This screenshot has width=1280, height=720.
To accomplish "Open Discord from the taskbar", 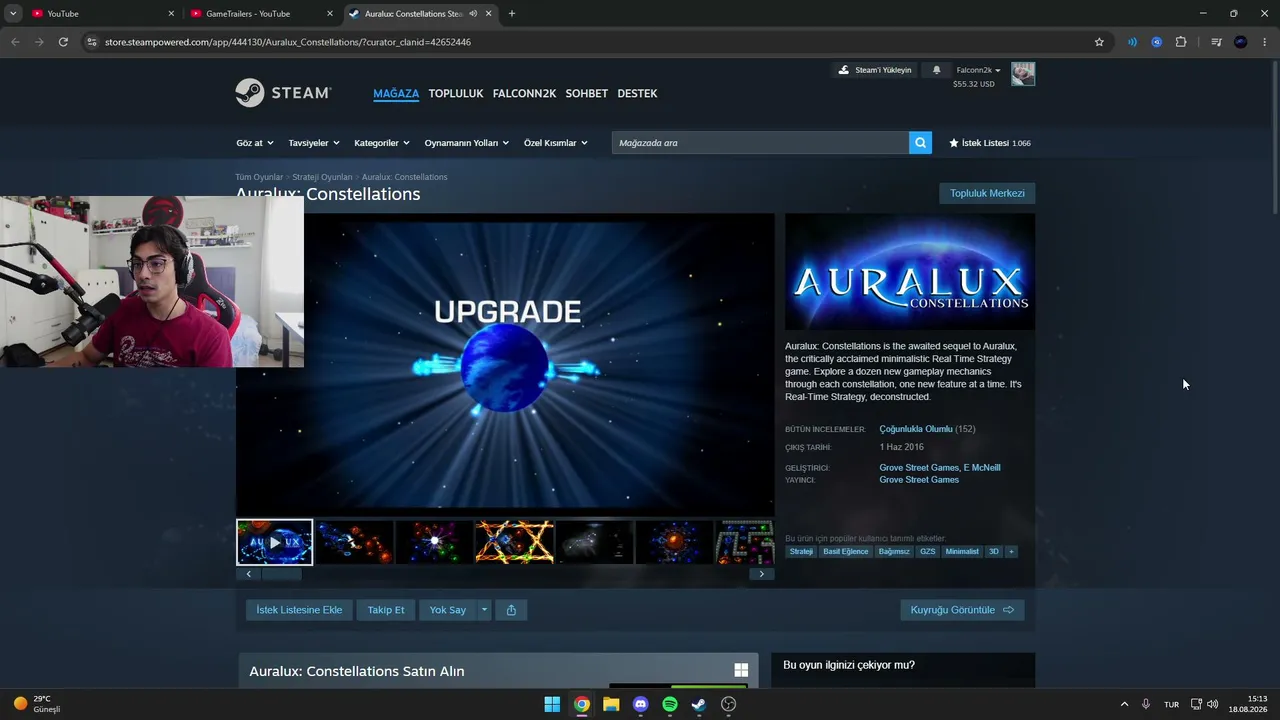I will (x=641, y=704).
